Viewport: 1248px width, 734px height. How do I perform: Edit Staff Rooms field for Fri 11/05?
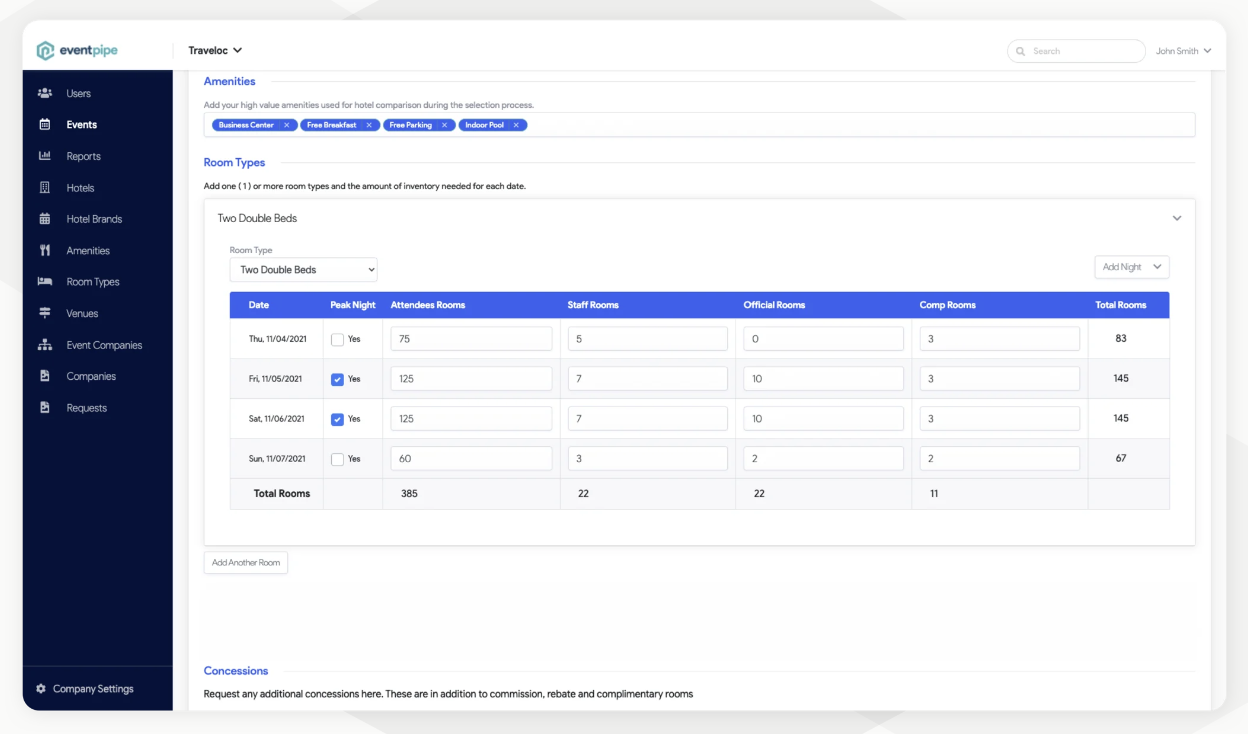(648, 379)
